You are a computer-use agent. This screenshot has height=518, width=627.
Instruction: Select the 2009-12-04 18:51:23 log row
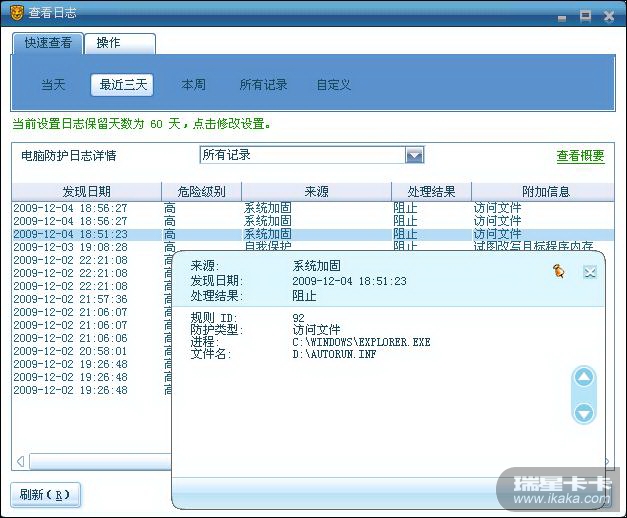(313, 234)
